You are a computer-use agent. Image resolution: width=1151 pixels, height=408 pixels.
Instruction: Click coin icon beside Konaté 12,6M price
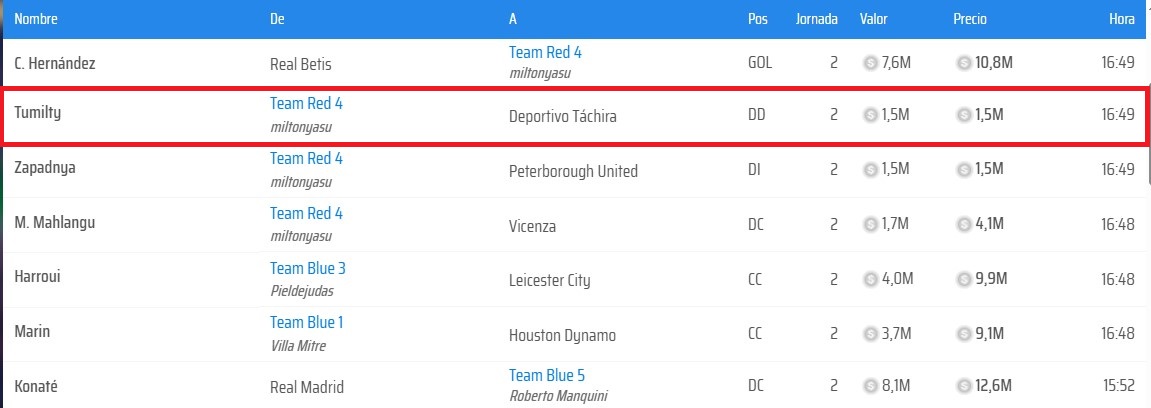pos(964,386)
